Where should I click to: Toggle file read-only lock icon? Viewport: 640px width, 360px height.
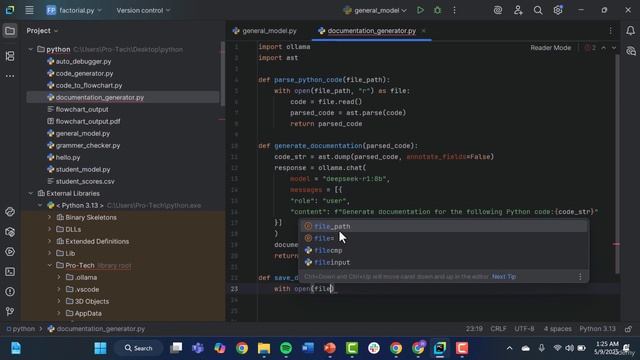(629, 329)
